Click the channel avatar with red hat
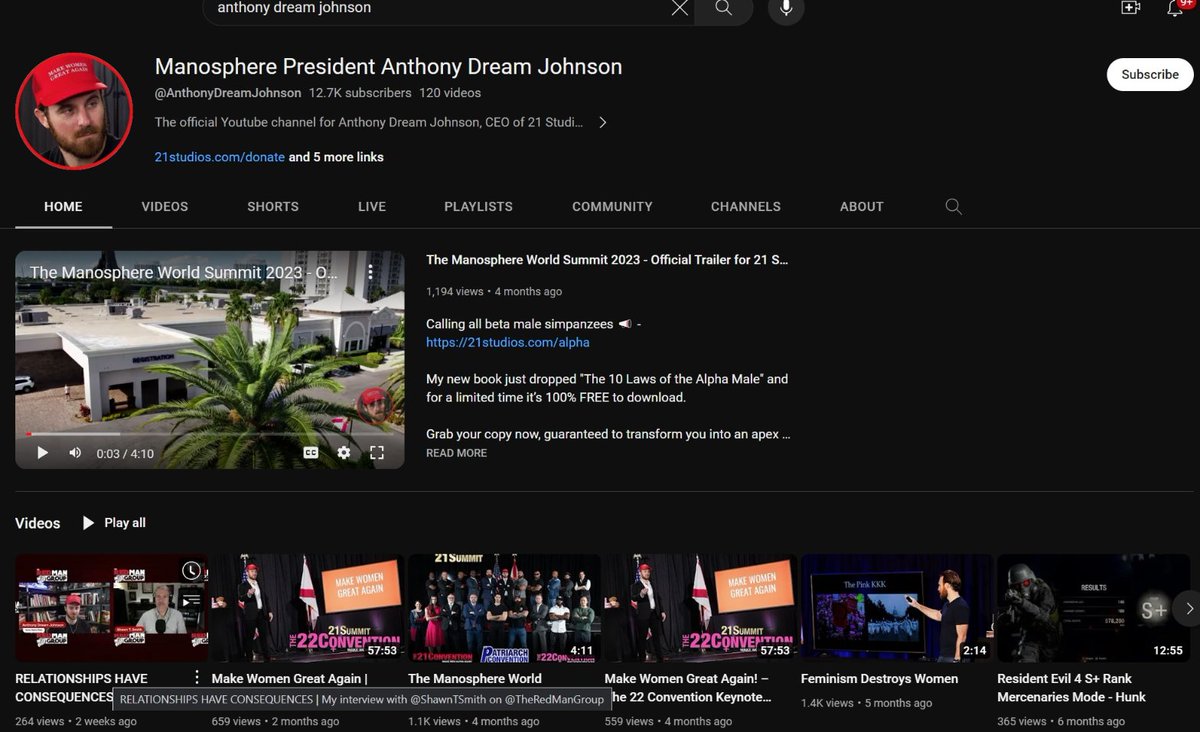This screenshot has width=1200, height=732. coord(73,111)
